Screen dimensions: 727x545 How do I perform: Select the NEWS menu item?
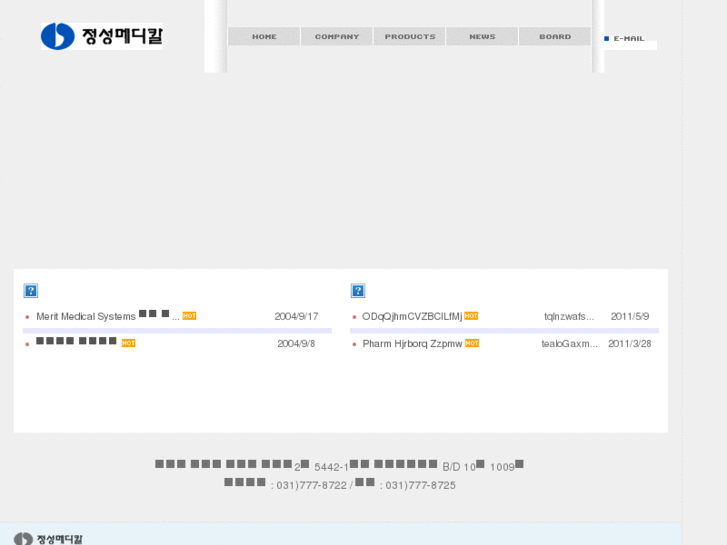[x=482, y=37]
